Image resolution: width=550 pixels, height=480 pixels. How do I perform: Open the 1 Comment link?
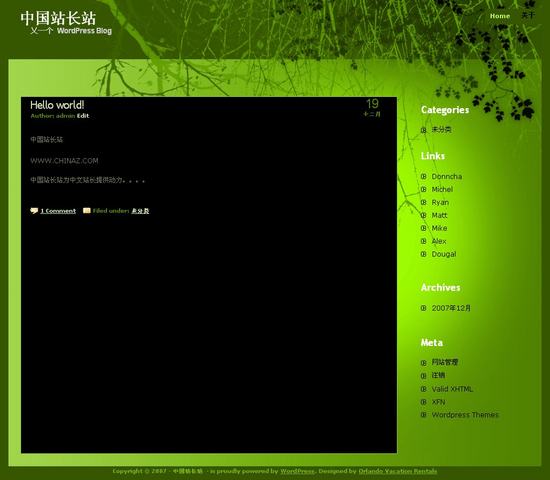pyautogui.click(x=58, y=211)
